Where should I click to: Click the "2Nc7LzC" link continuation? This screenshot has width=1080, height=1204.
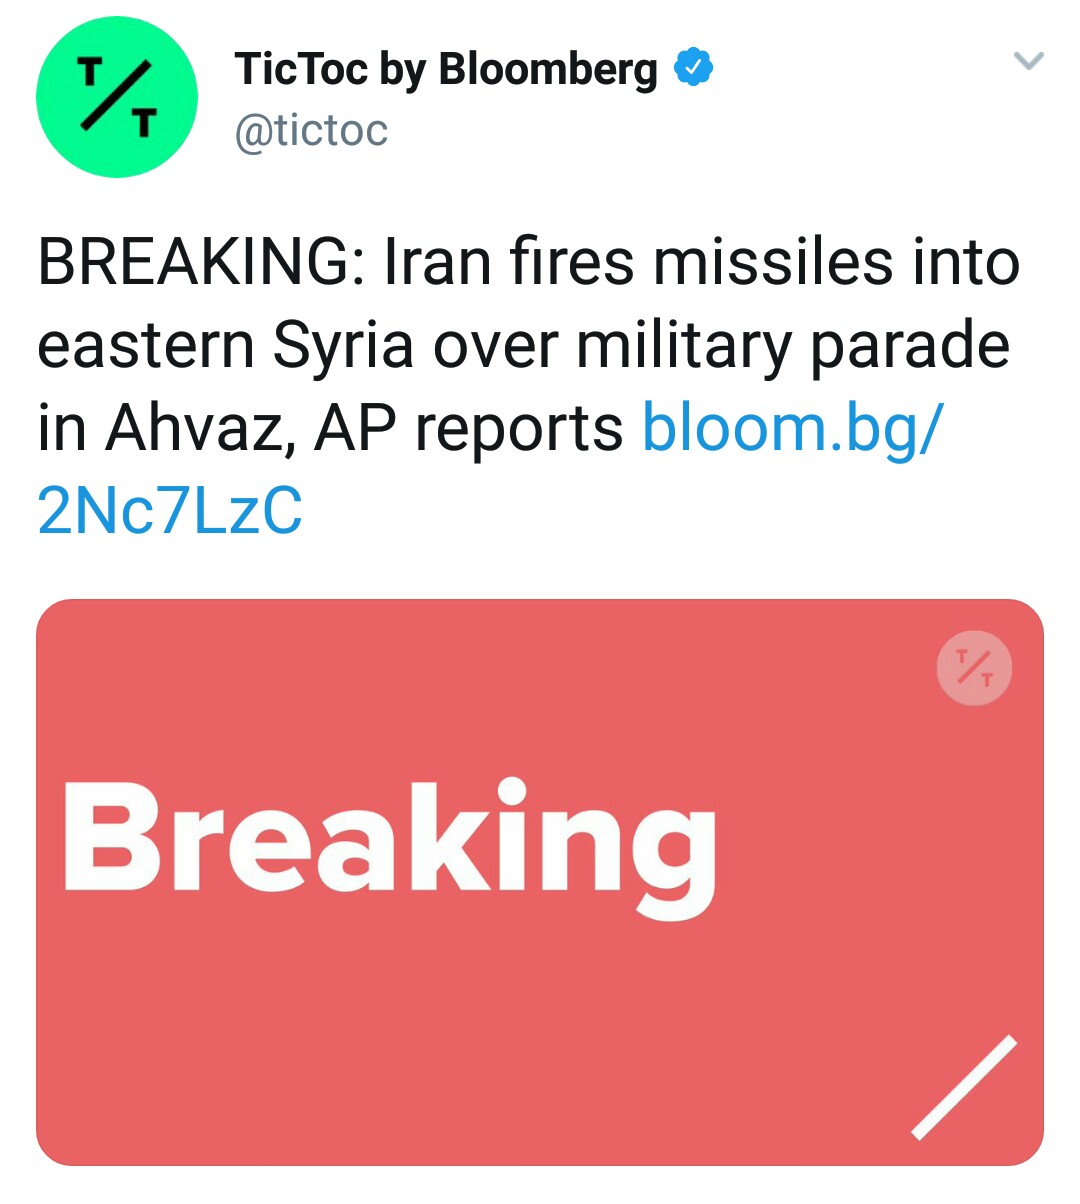170,510
